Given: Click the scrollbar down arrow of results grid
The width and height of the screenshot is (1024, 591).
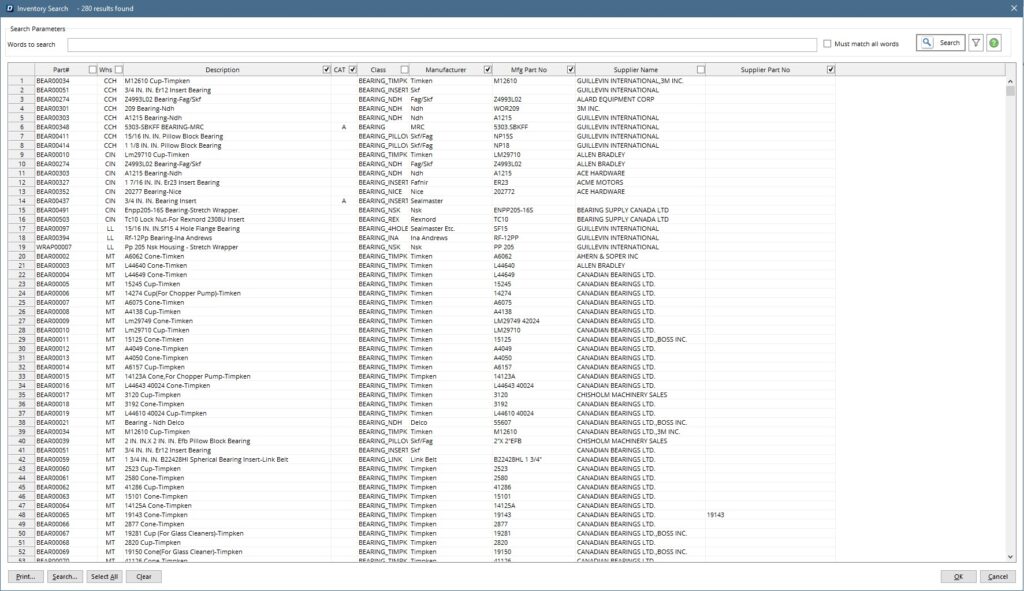Looking at the screenshot, I should pyautogui.click(x=1010, y=557).
